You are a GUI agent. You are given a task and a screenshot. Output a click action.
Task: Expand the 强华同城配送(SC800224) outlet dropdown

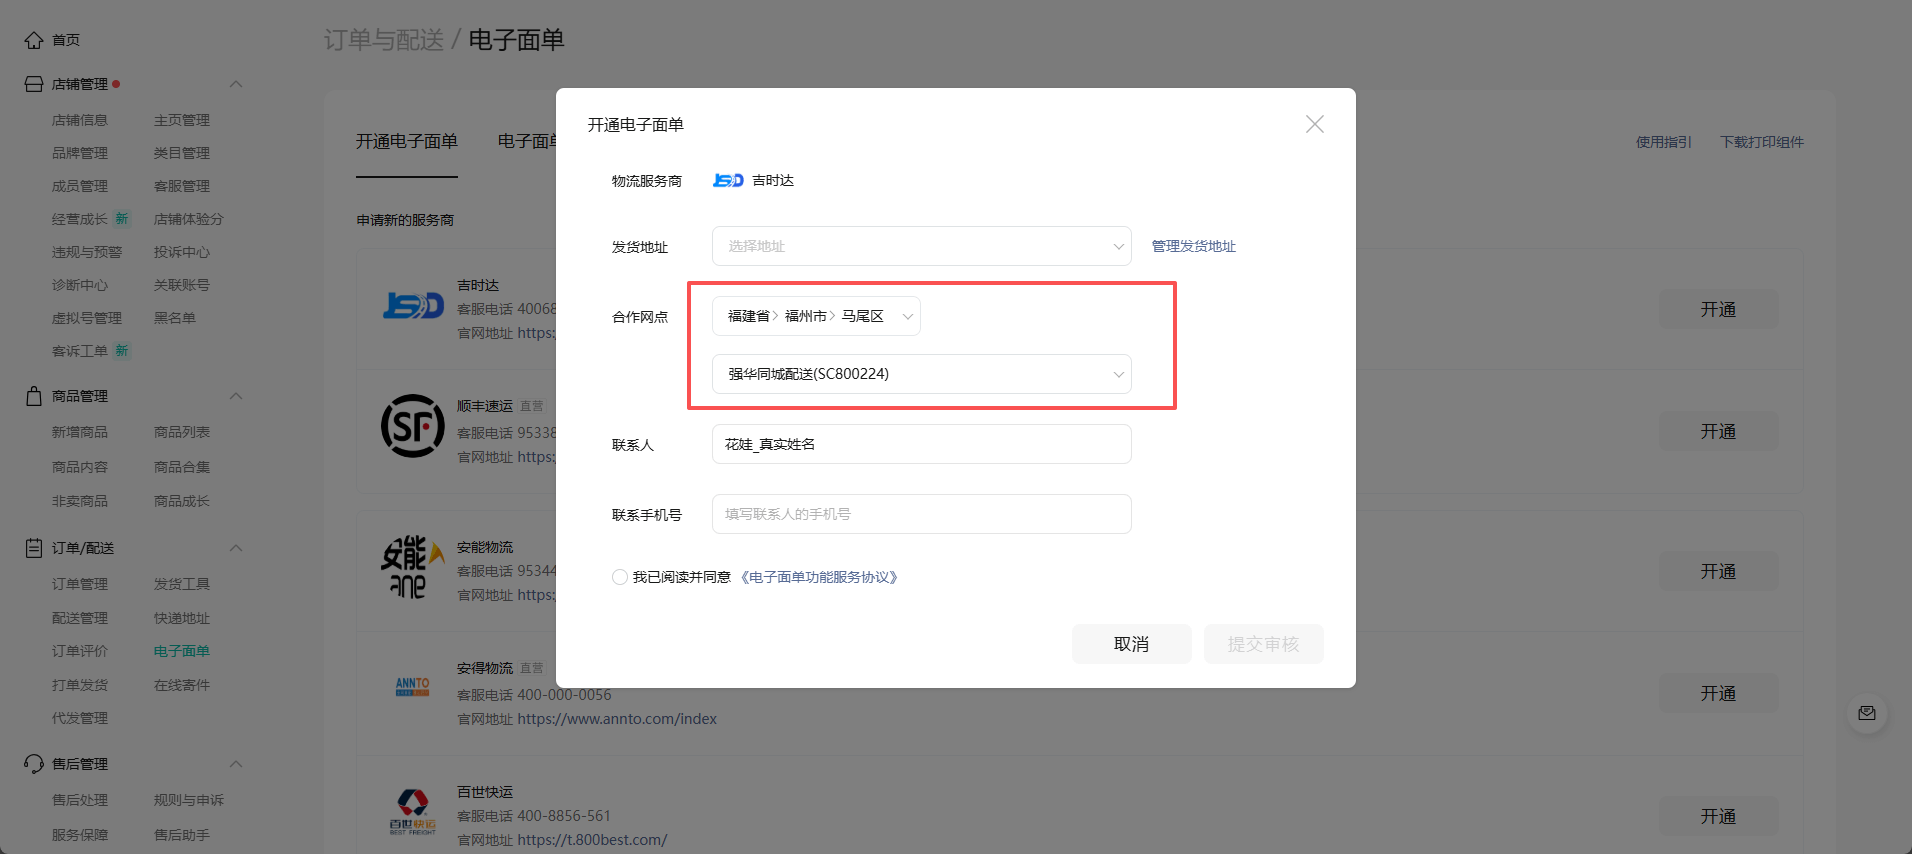click(920, 374)
